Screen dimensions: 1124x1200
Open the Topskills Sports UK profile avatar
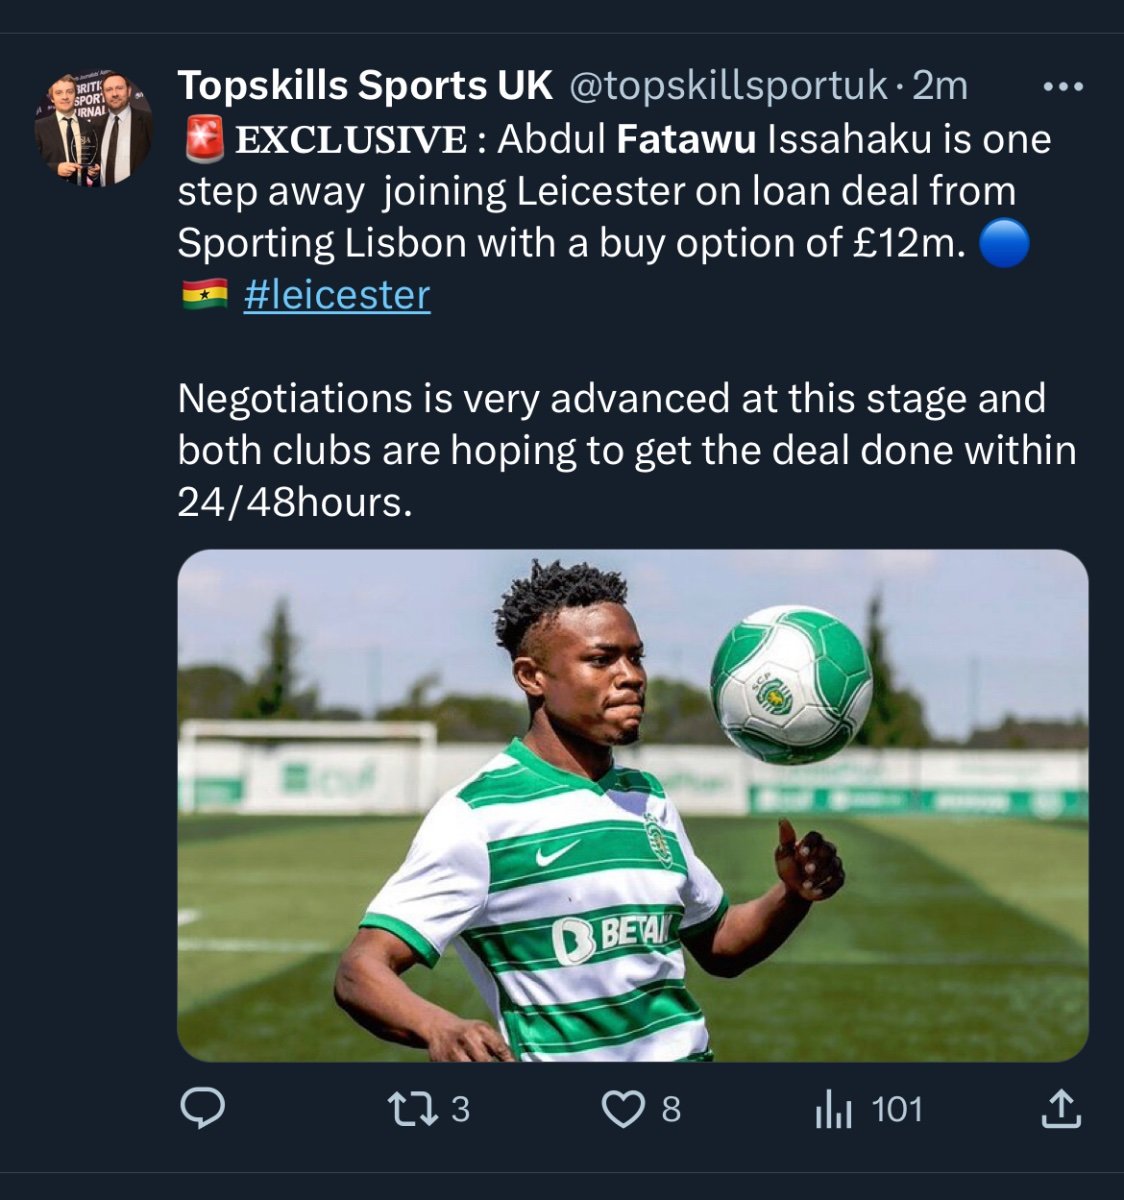tap(94, 129)
